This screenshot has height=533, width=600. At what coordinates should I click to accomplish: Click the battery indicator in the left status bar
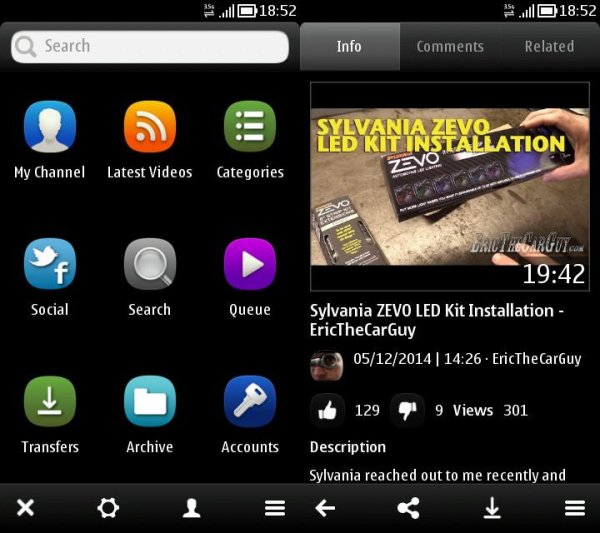tap(247, 11)
